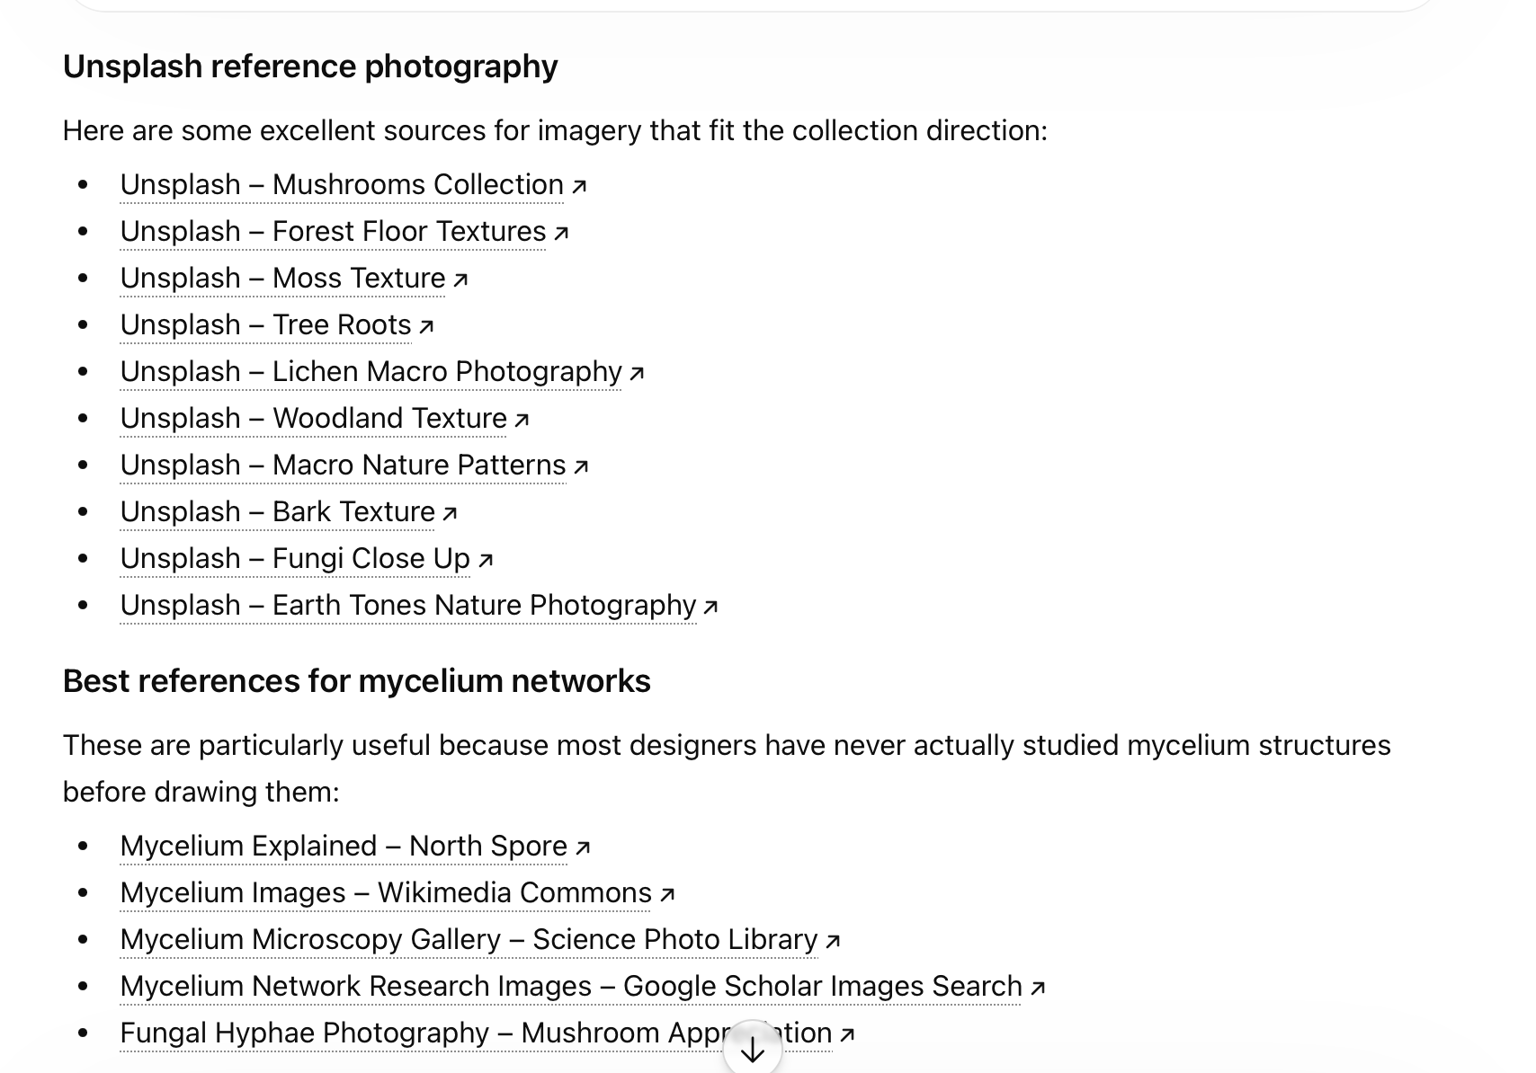Click external arrow icon after Mushroom Appreciation
Screen dimensions: 1536x1073
[847, 1035]
